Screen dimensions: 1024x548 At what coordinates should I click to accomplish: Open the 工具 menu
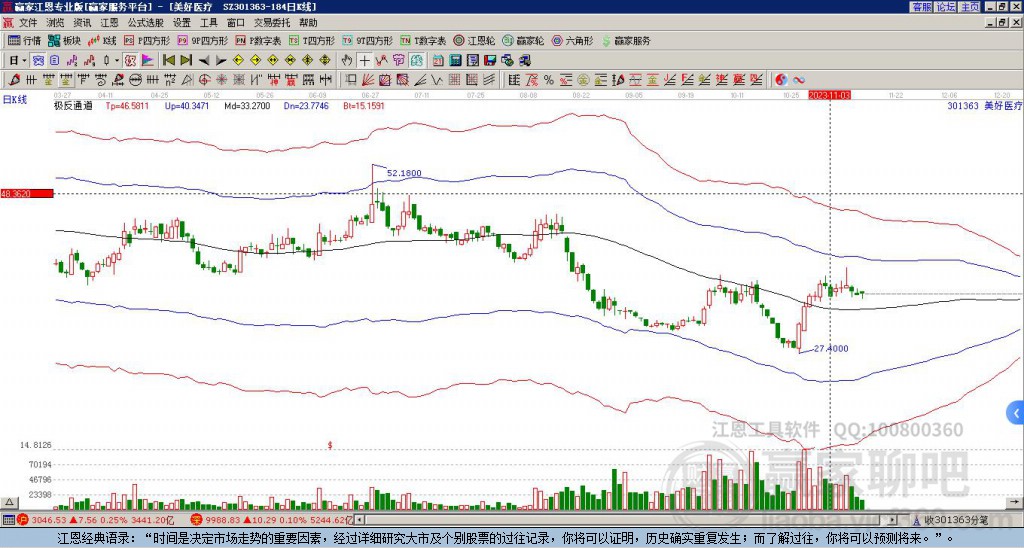pyautogui.click(x=208, y=23)
